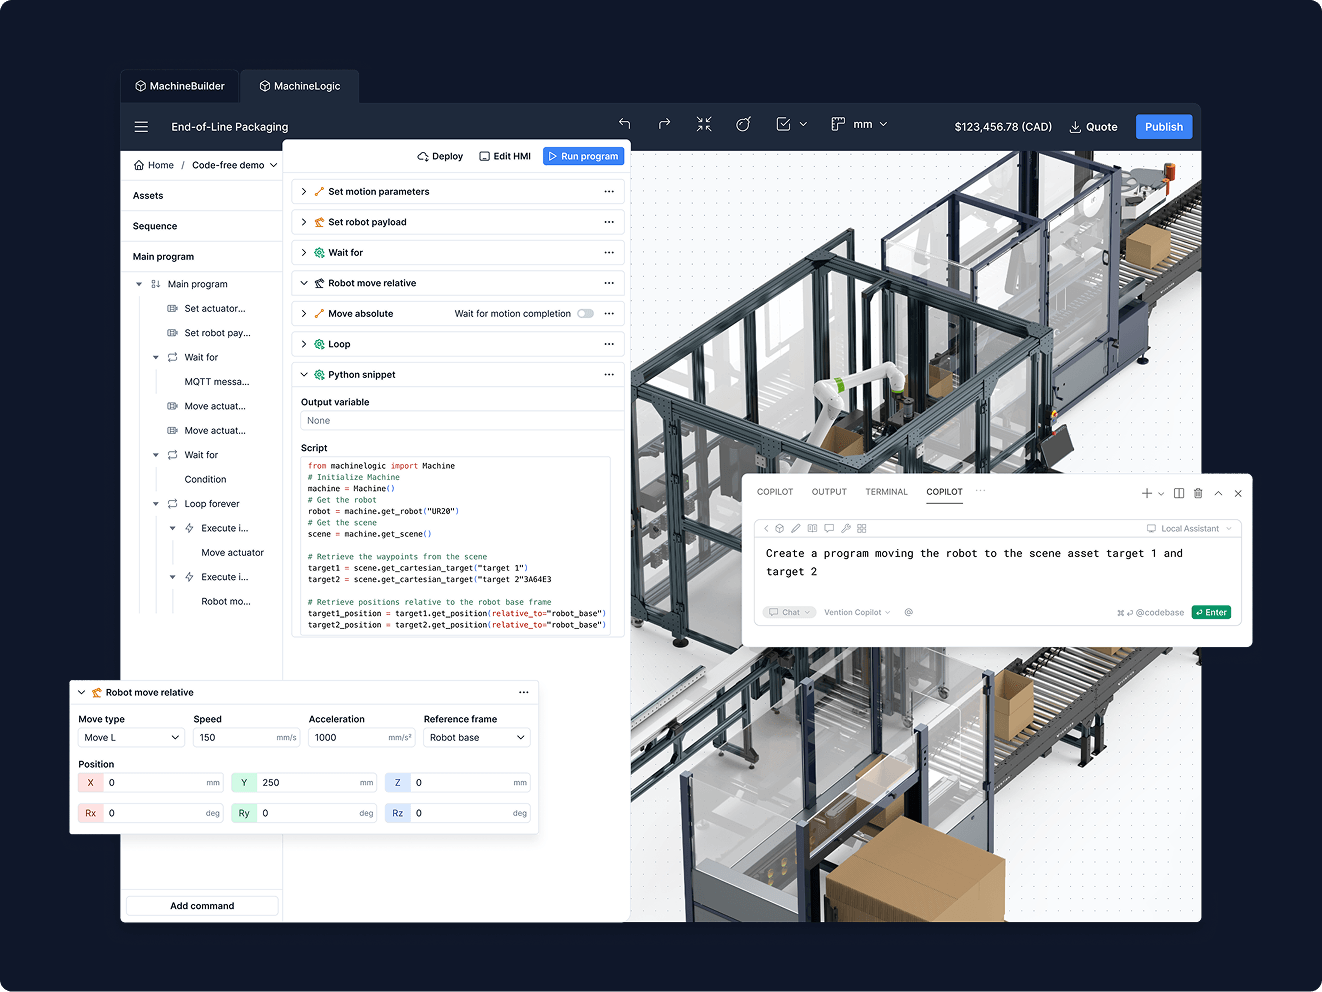Image resolution: width=1322 pixels, height=992 pixels.
Task: Open more options for Set motion parameters
Action: [x=609, y=192]
